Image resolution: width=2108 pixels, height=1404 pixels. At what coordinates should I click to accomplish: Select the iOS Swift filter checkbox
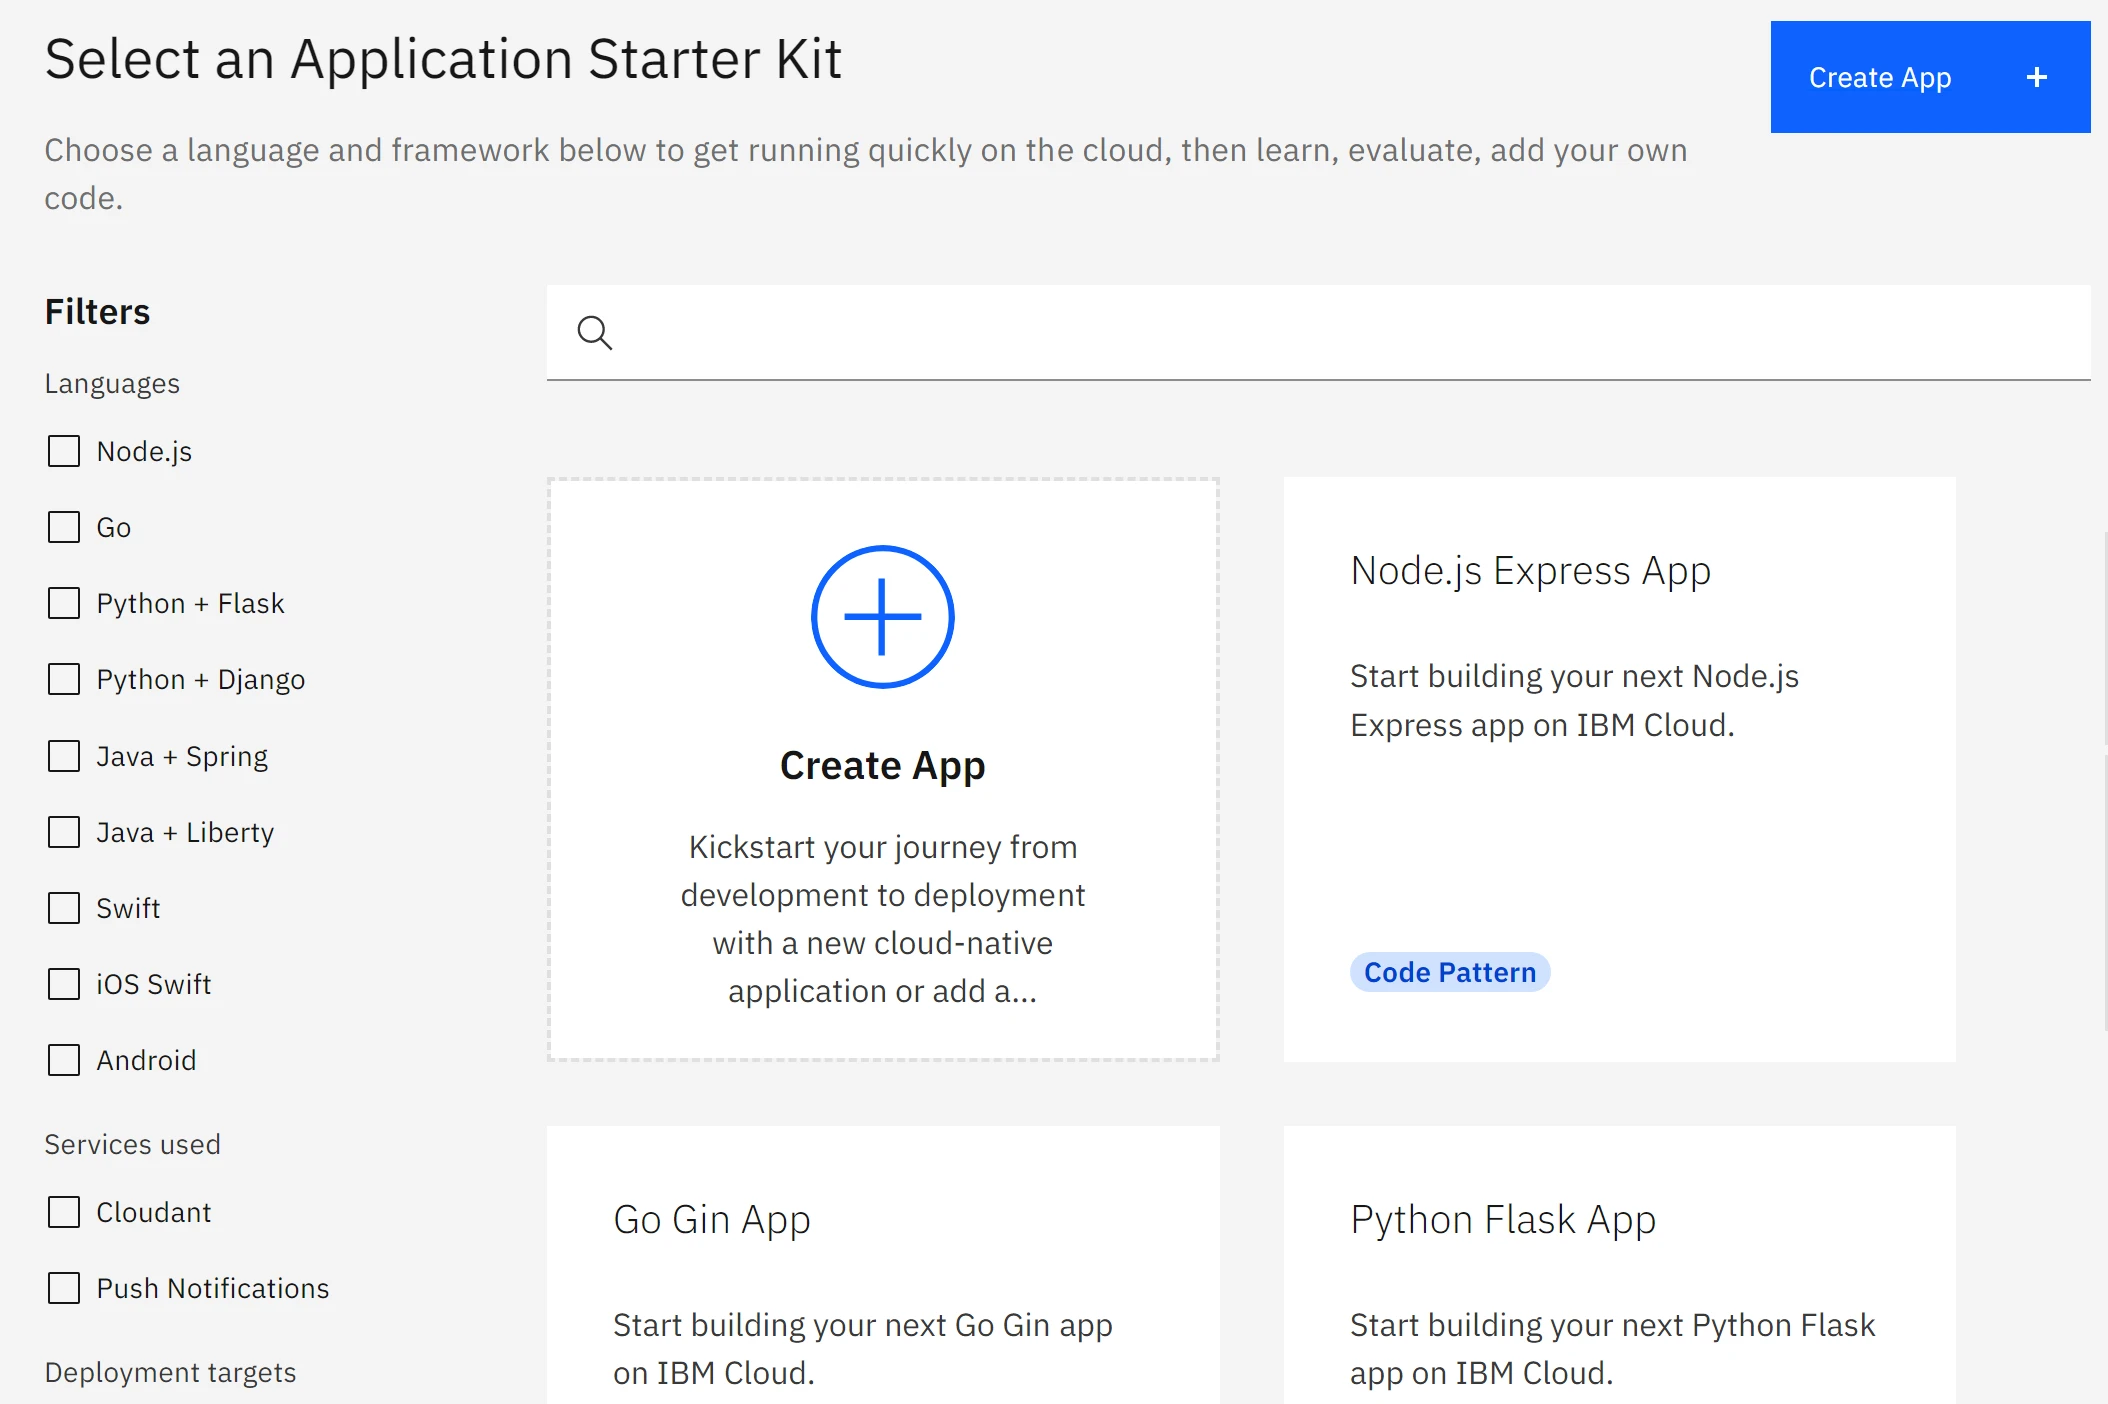point(64,984)
